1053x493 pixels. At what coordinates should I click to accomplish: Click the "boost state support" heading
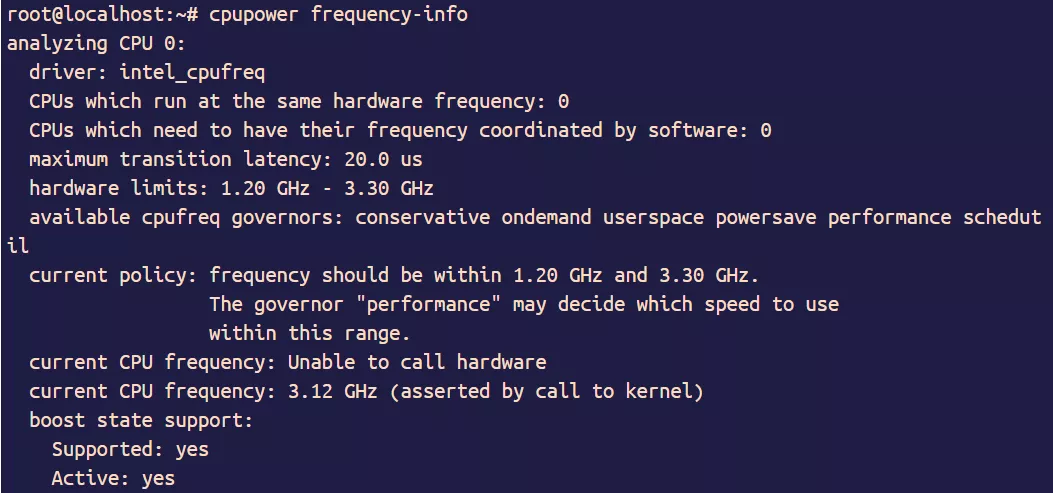click(141, 420)
